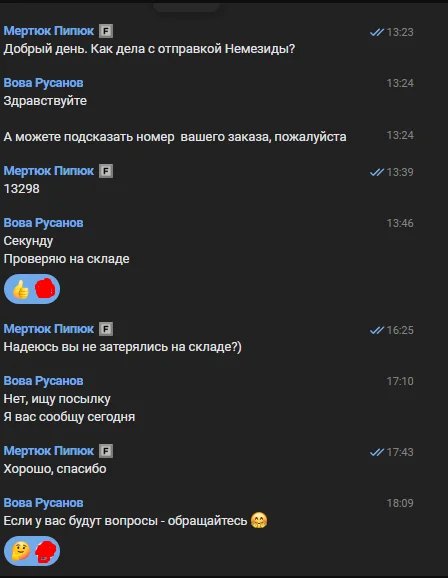The width and height of the screenshot is (448, 578).
Task: Click the F badge on the 13:39 message
Action: 106,171
